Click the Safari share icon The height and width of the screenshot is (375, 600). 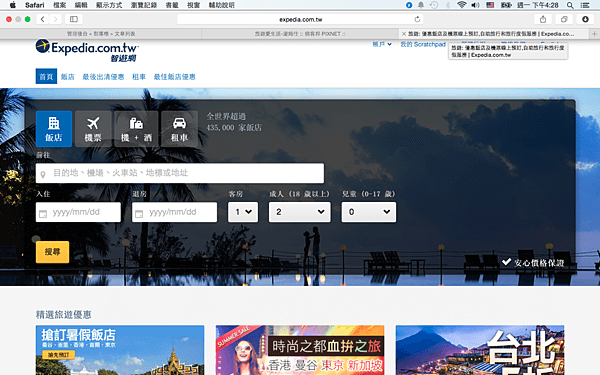(x=543, y=19)
